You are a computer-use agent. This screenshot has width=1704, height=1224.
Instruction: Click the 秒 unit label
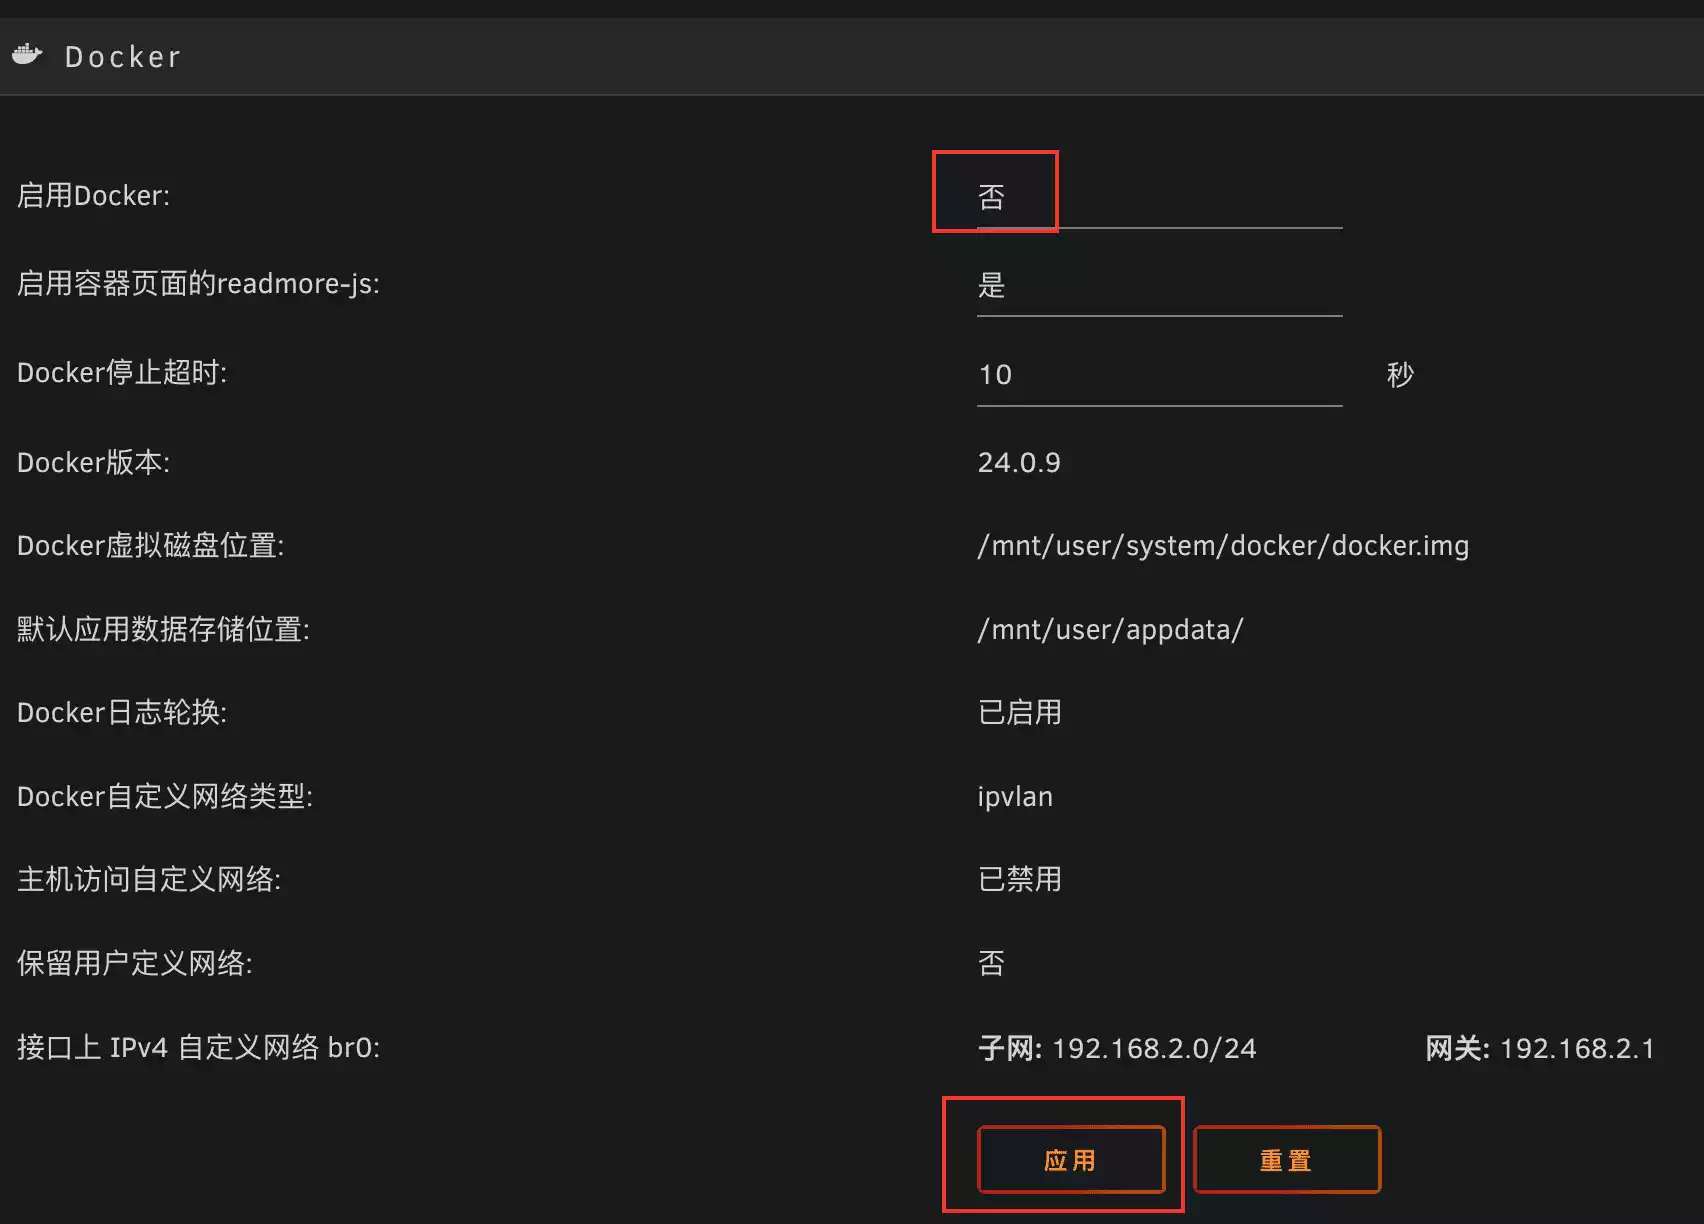(1399, 375)
